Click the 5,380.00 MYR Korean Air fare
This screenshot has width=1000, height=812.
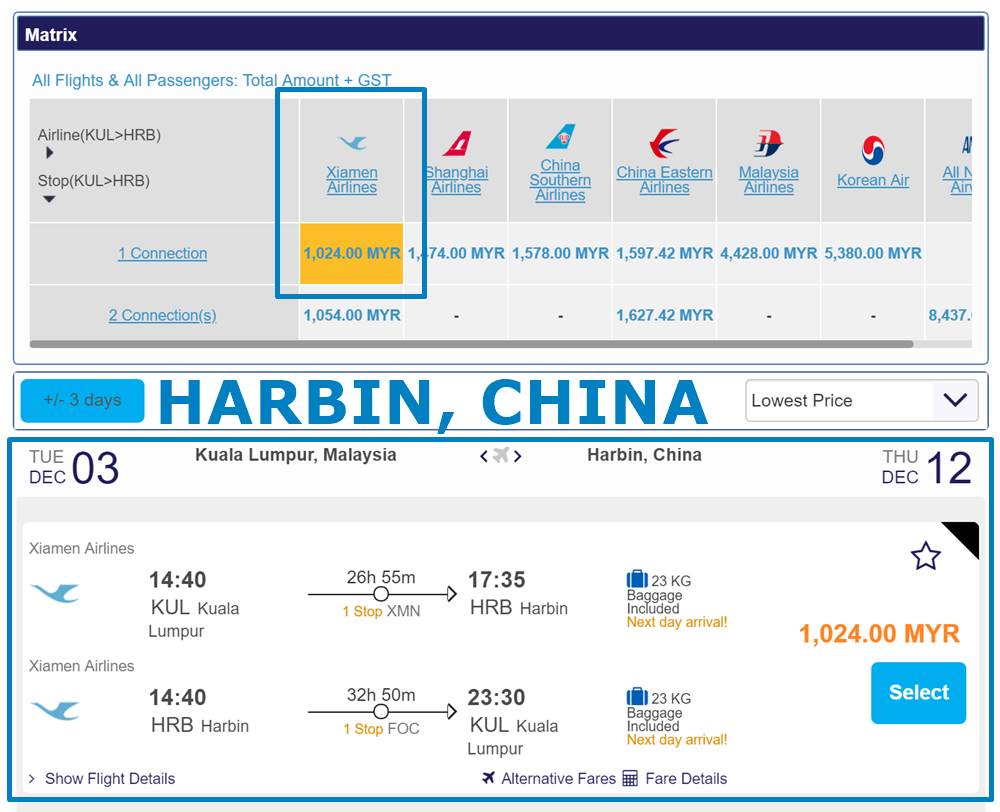click(873, 253)
